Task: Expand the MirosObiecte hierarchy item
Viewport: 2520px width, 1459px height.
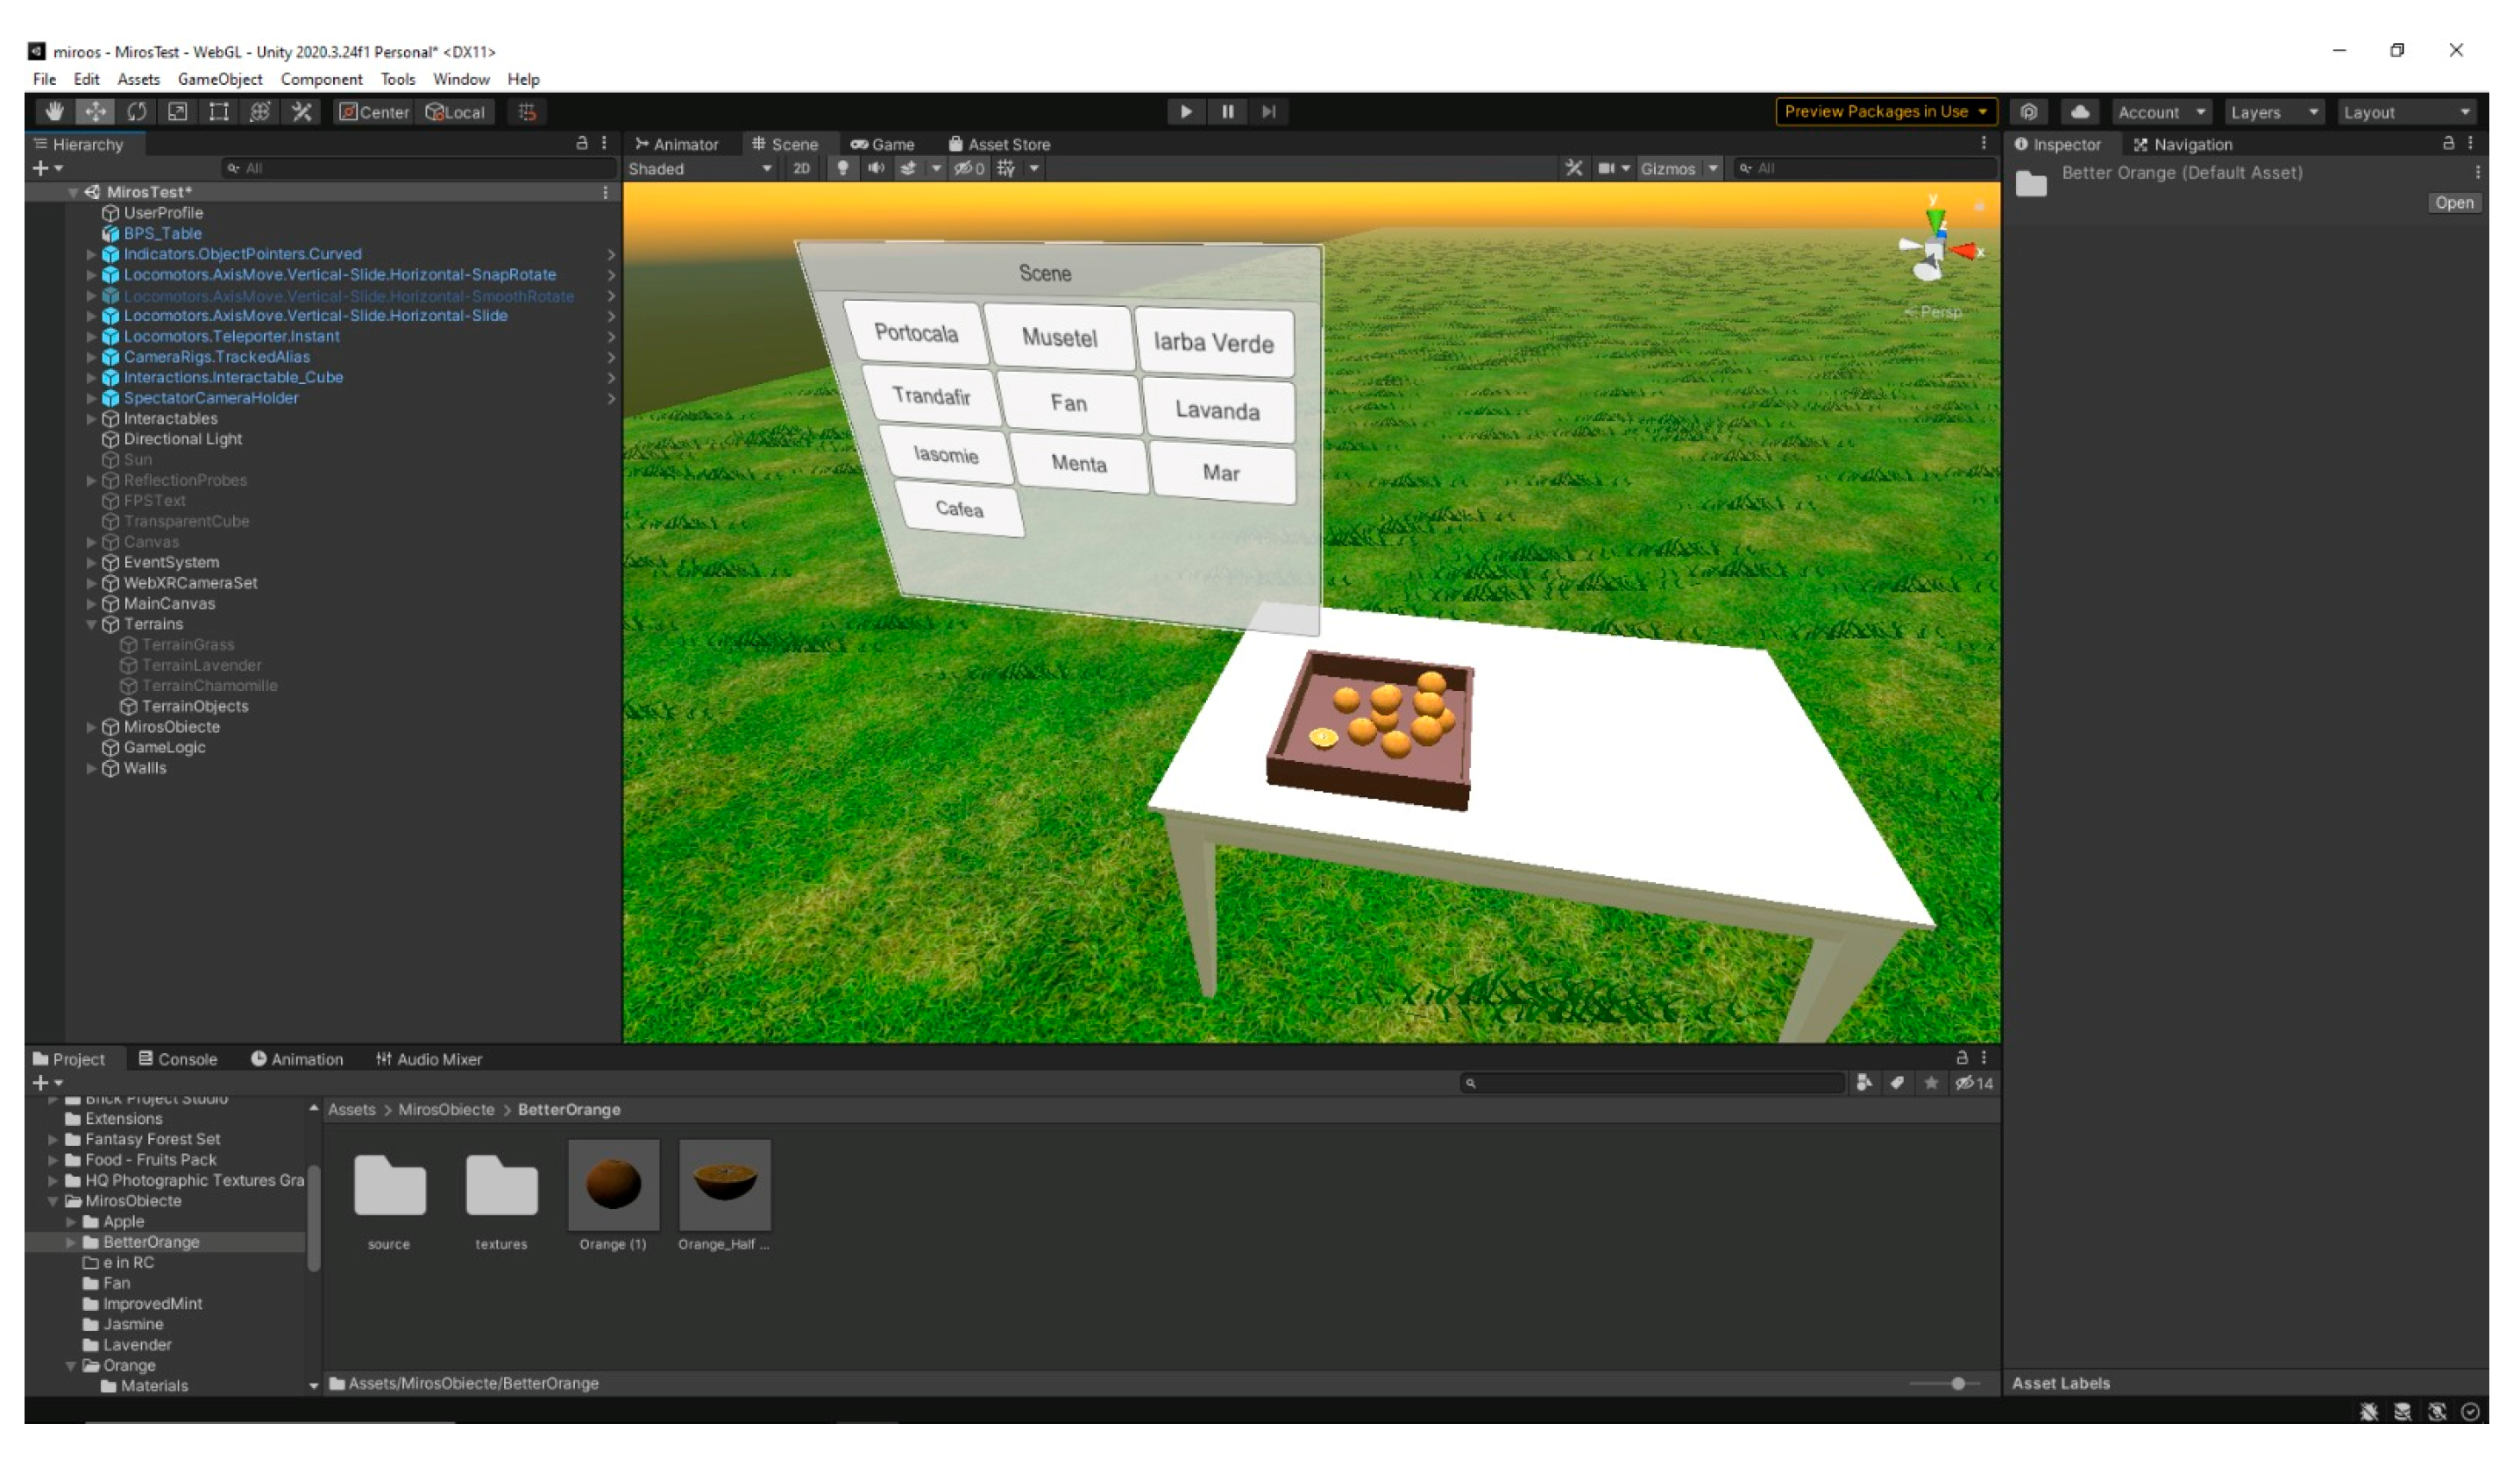Action: [91, 727]
